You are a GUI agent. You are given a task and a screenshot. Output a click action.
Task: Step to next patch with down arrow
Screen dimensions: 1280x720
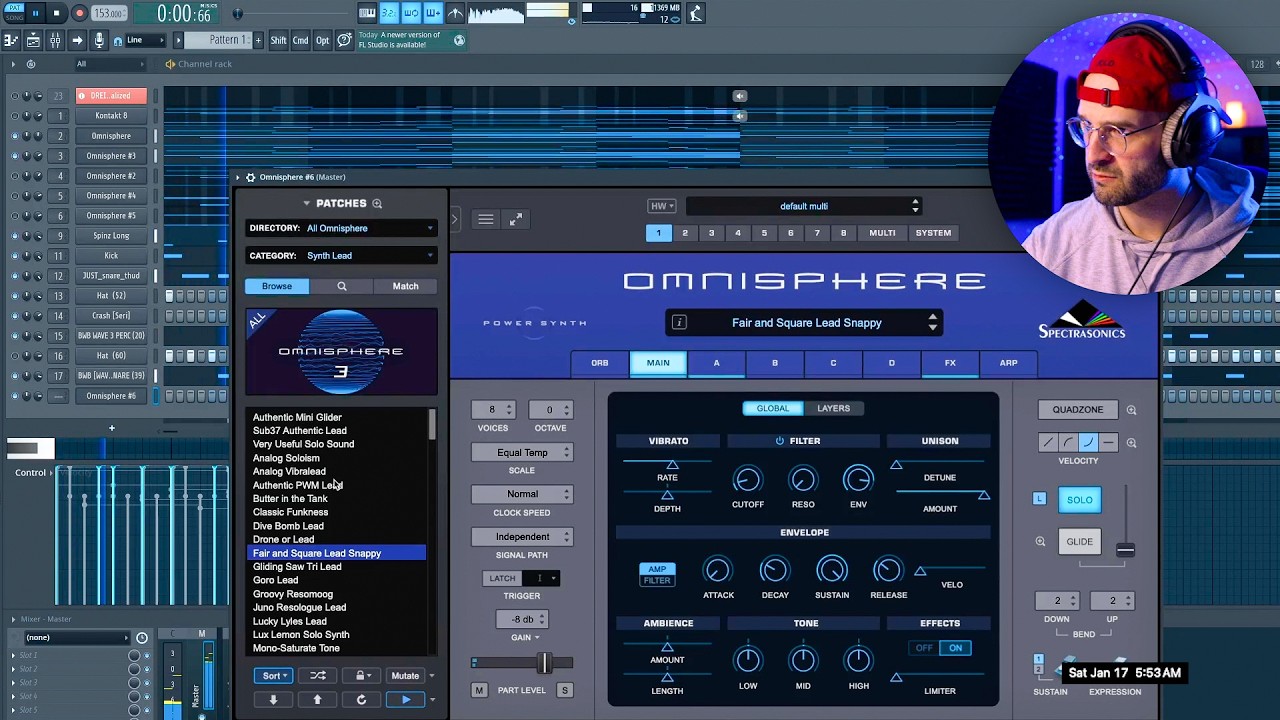(273, 700)
